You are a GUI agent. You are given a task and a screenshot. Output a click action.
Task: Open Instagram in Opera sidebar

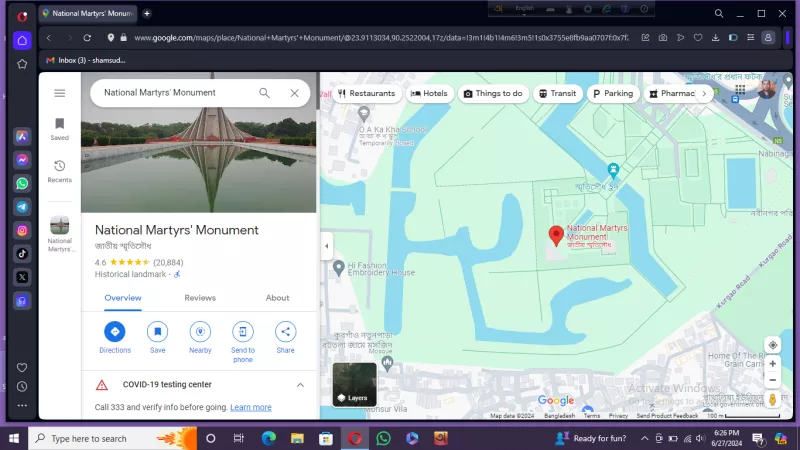coord(22,231)
